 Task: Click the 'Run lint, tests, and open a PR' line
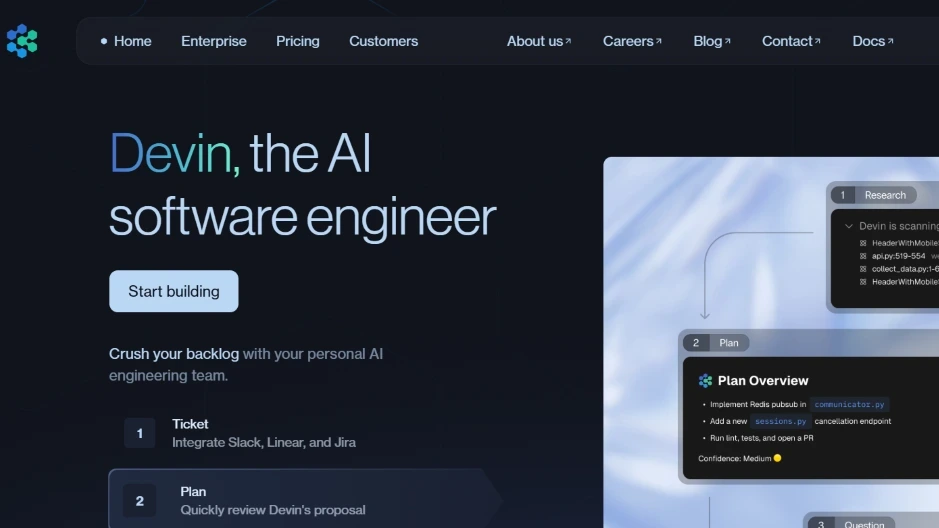(761, 438)
